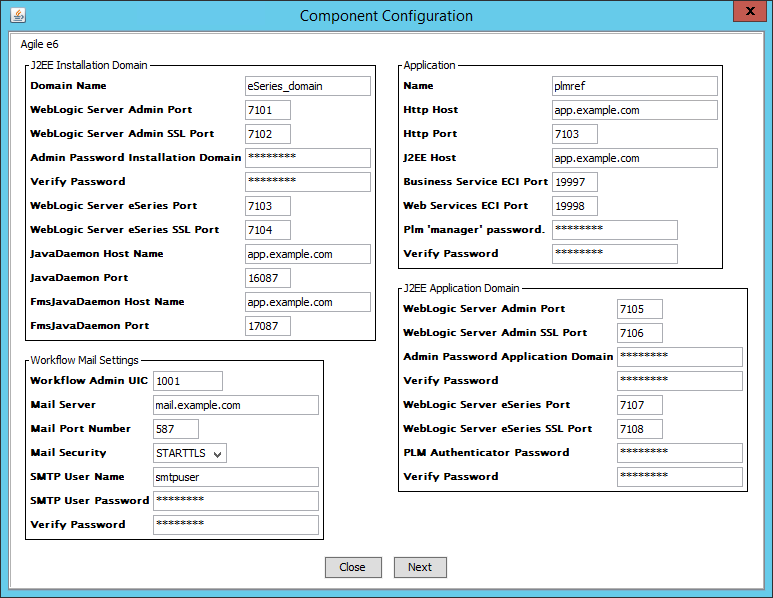Focus Admin Password Application Domain field
This screenshot has width=773, height=598.
click(680, 357)
